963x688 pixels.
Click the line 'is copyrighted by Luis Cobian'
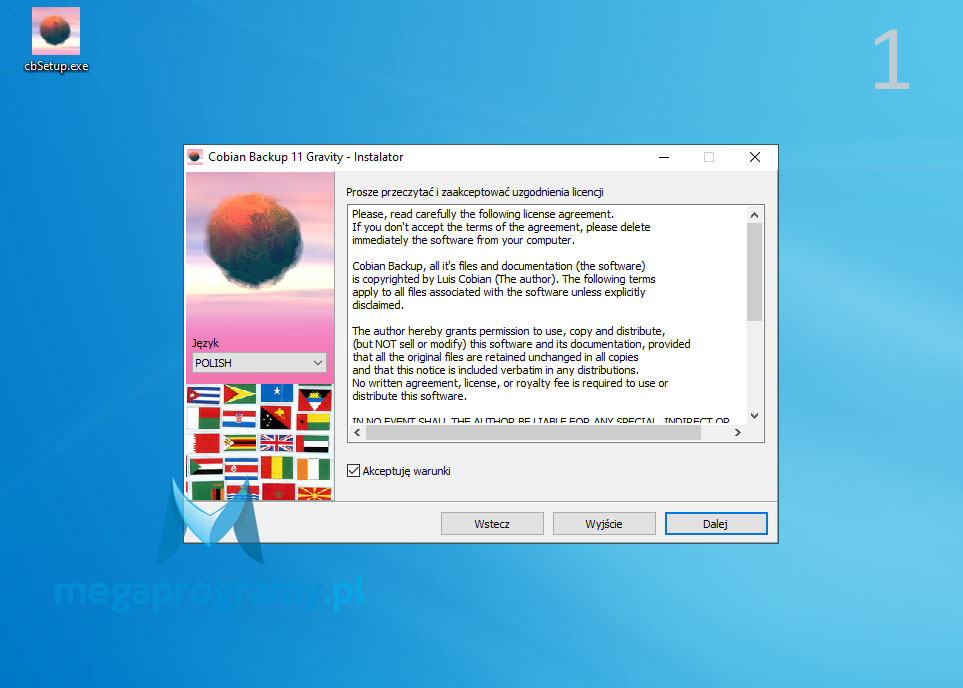coord(504,279)
